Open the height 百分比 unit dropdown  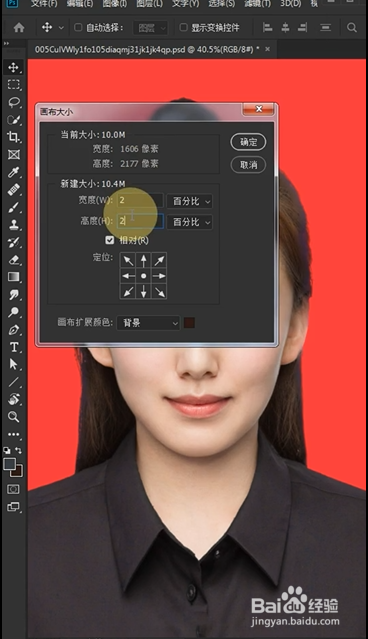coord(190,222)
